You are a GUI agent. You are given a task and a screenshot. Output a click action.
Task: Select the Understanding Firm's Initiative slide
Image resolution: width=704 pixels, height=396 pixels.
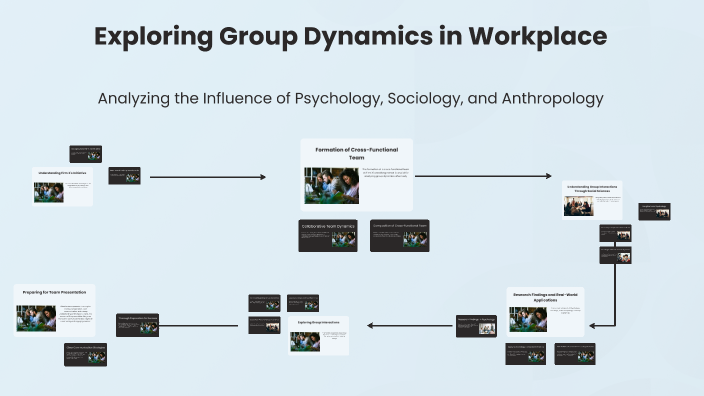click(x=62, y=186)
